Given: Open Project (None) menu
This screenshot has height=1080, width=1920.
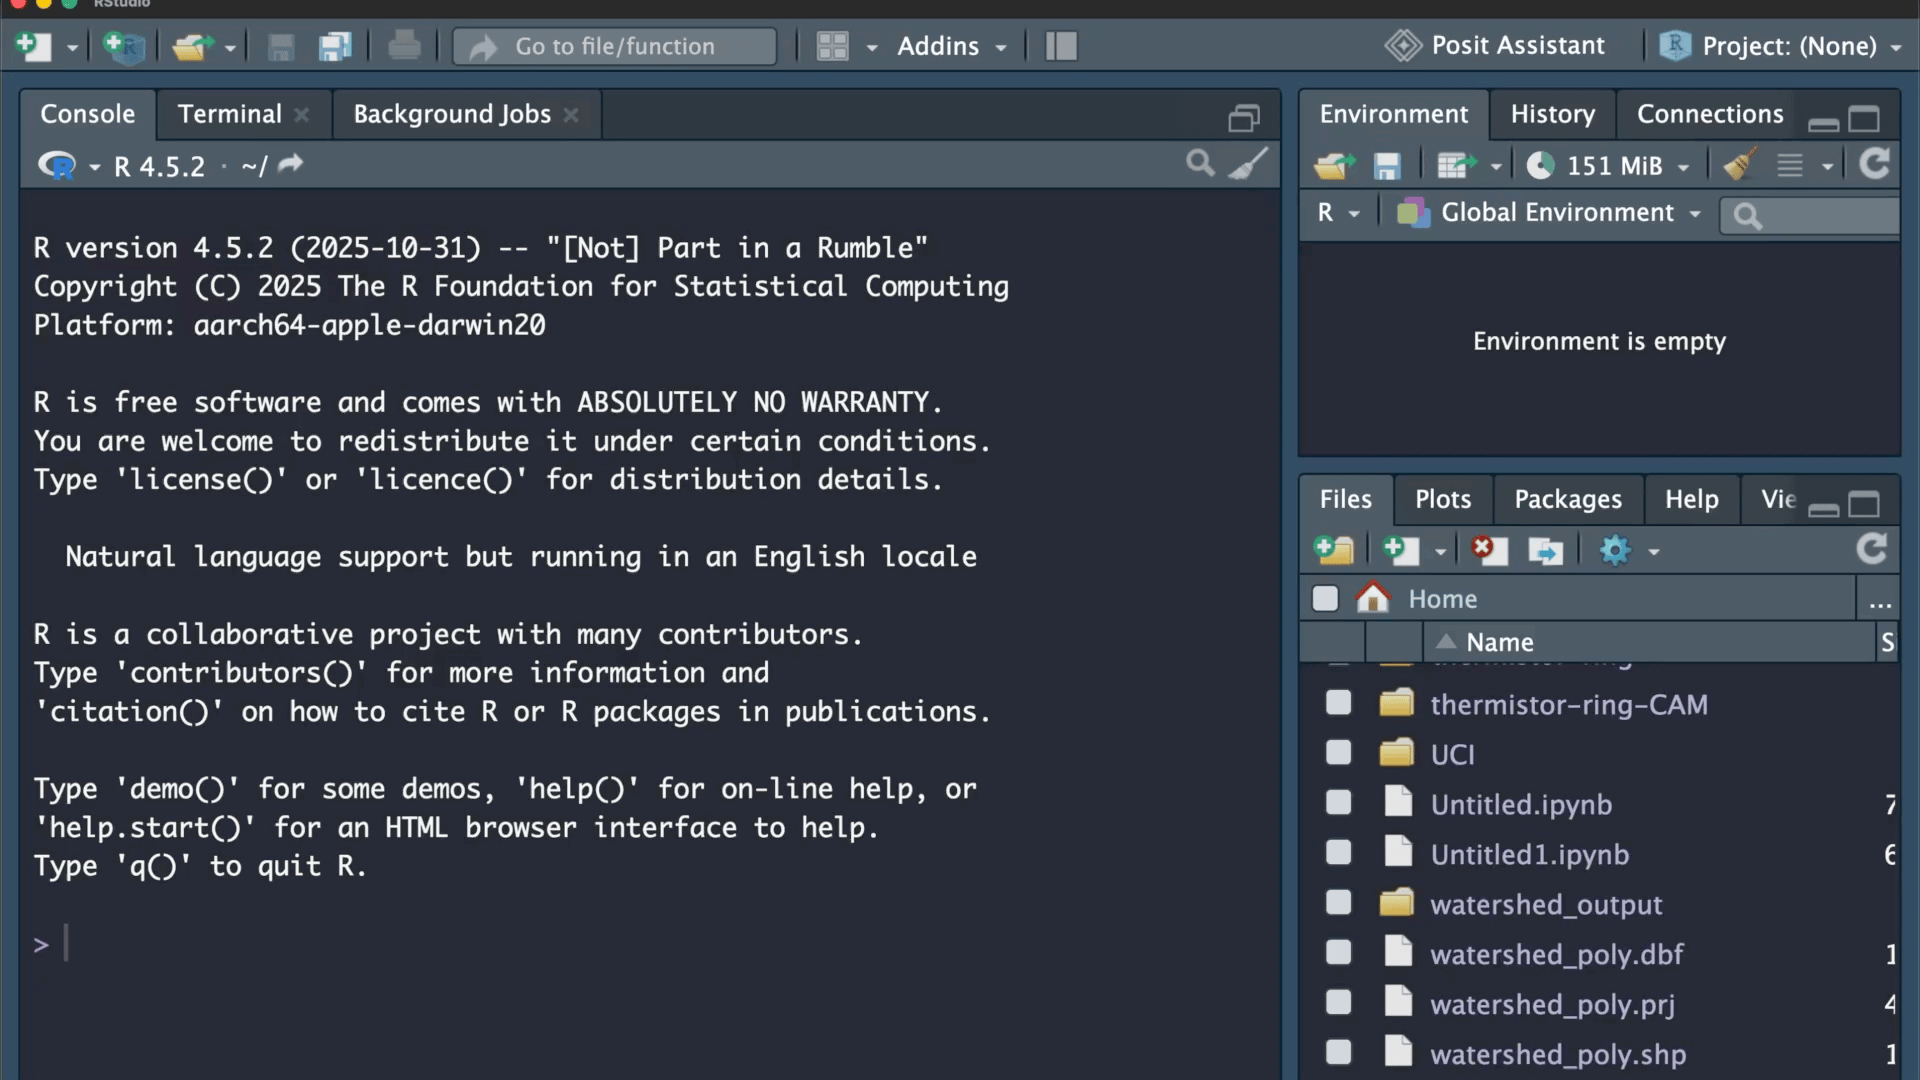Looking at the screenshot, I should click(1780, 46).
